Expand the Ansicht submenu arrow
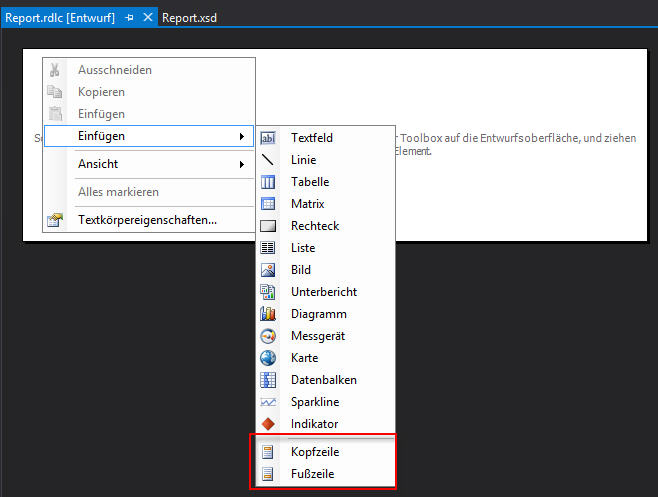The width and height of the screenshot is (658, 497). click(x=241, y=164)
